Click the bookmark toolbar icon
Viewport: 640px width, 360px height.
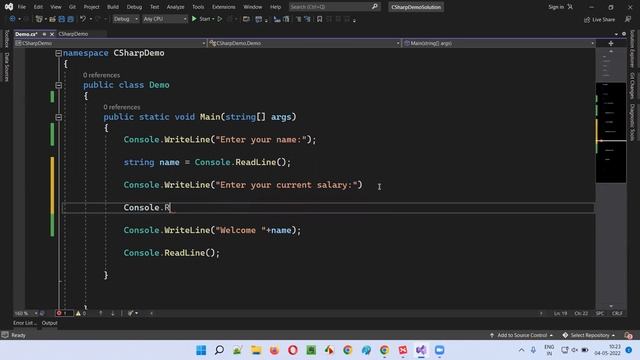click(320, 19)
